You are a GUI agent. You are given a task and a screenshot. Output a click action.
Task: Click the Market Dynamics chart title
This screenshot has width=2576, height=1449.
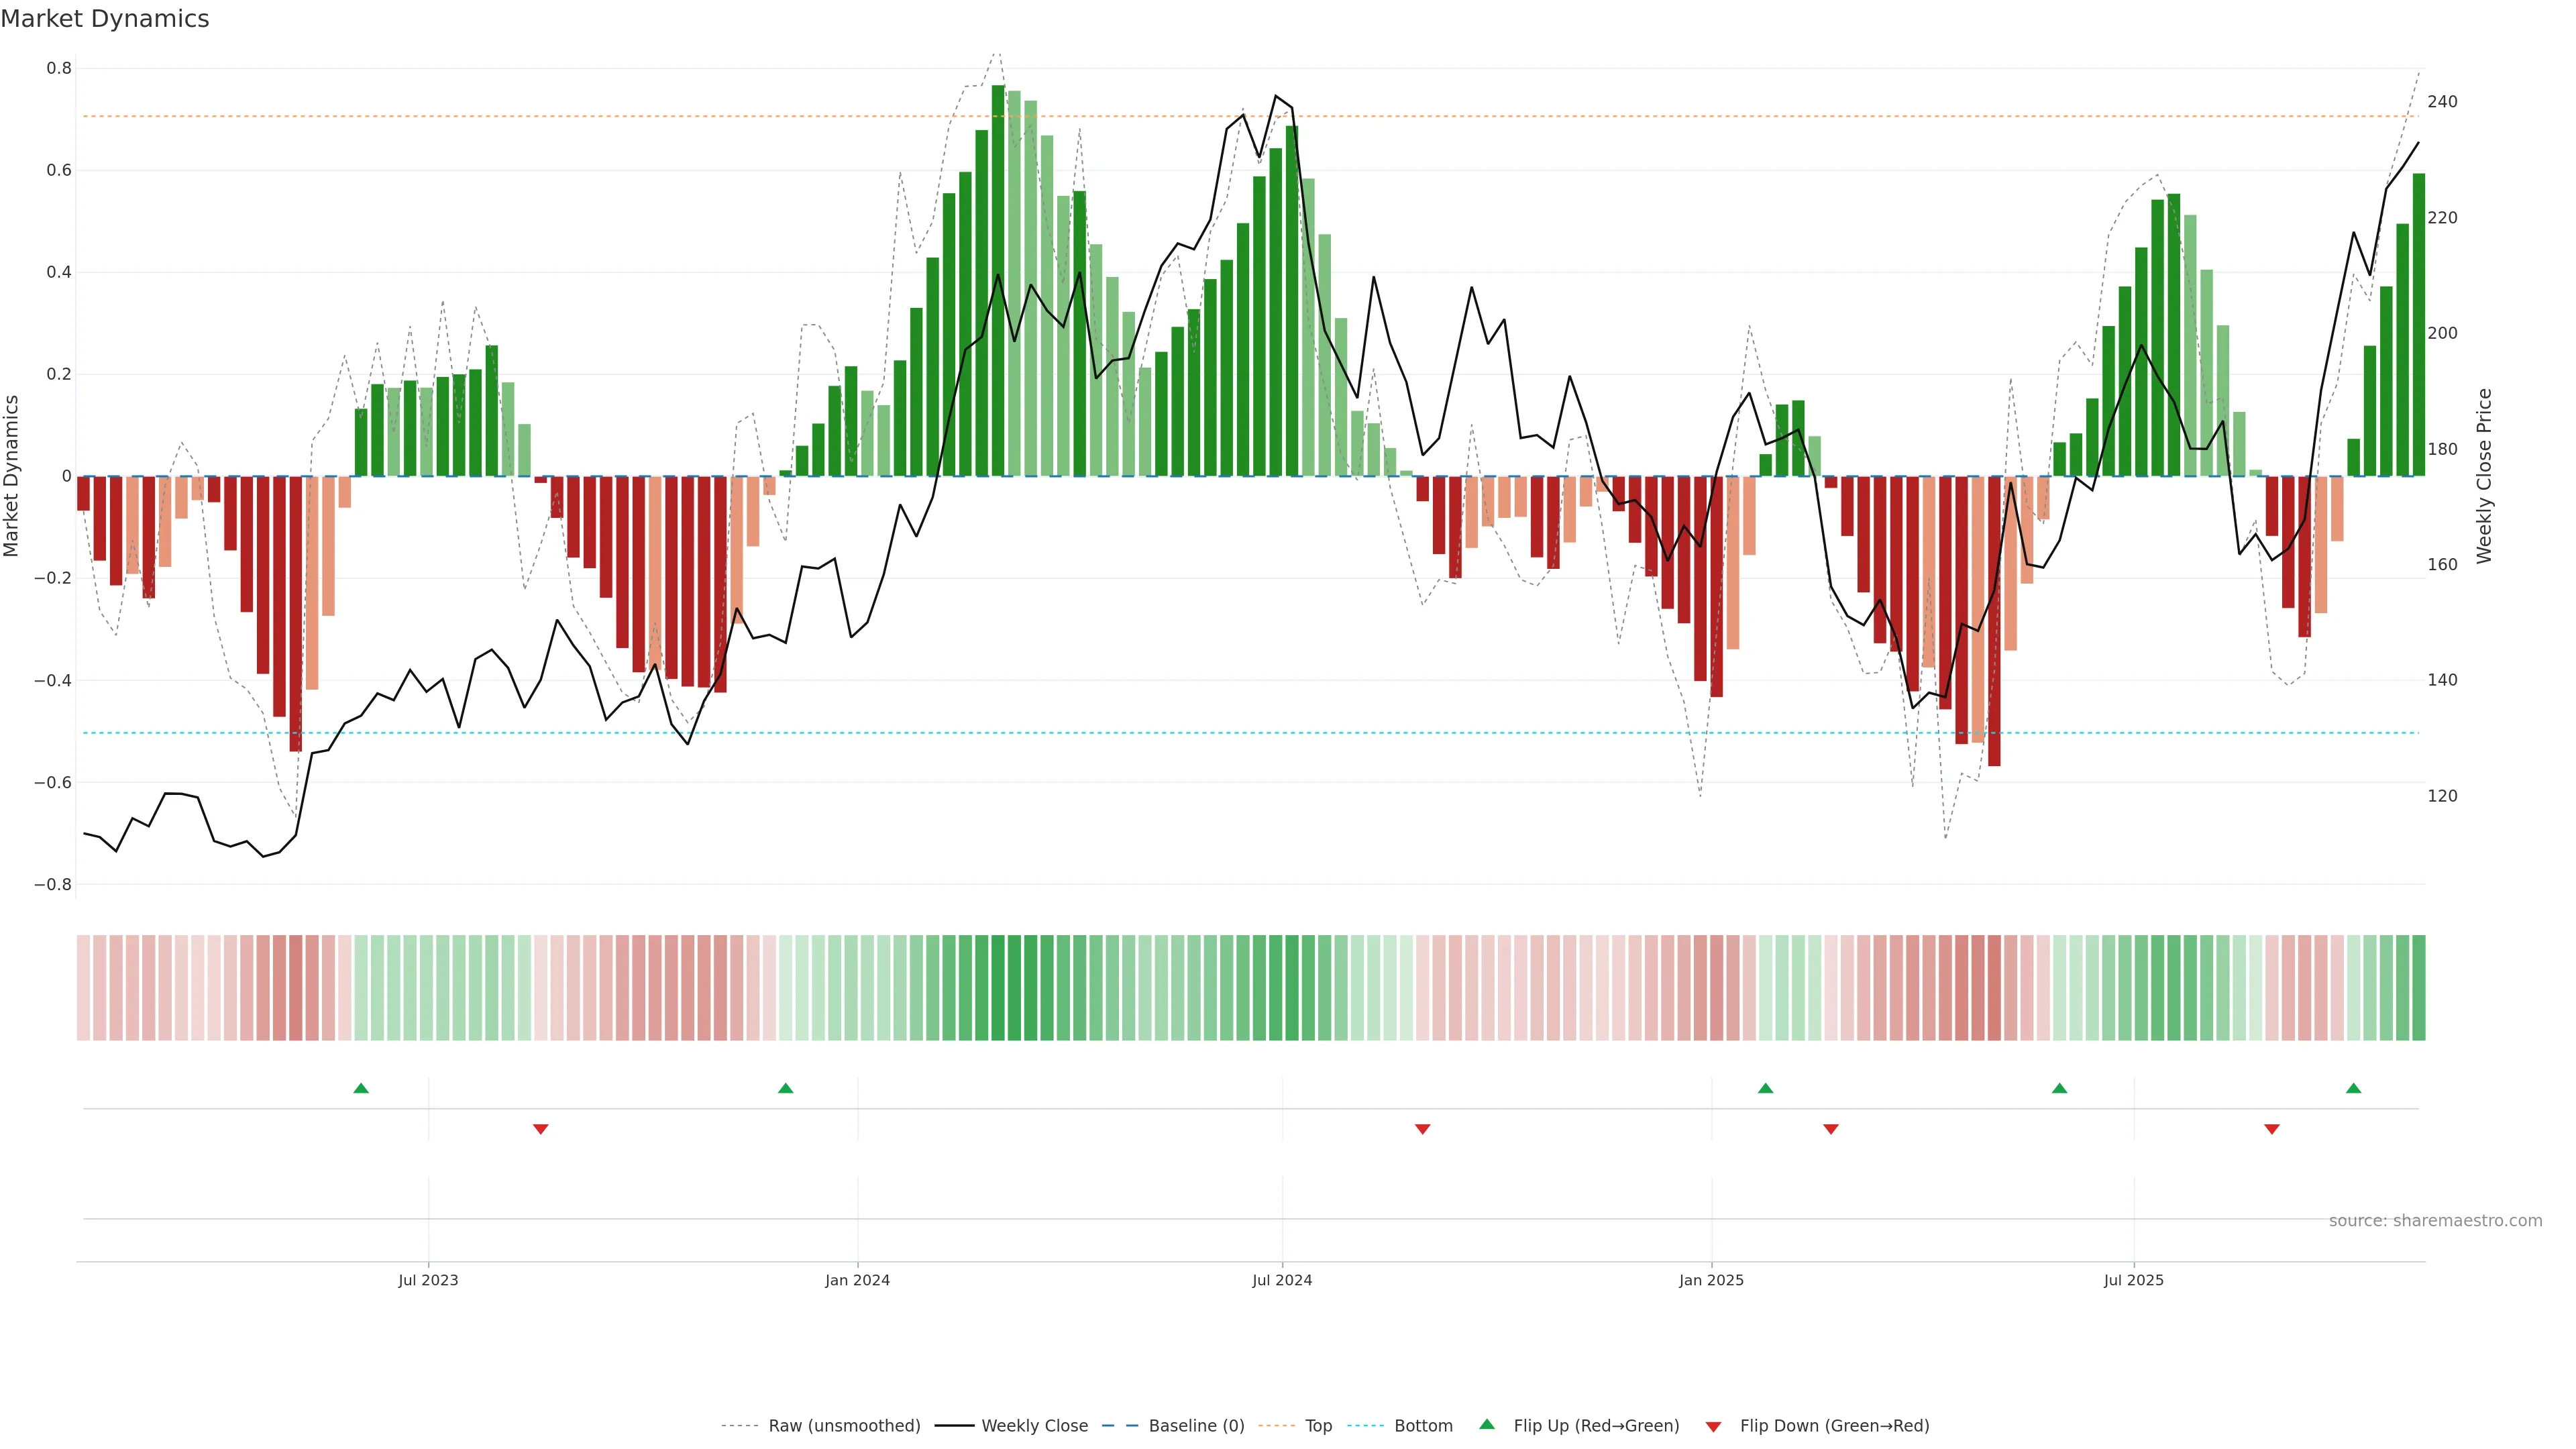pos(105,19)
